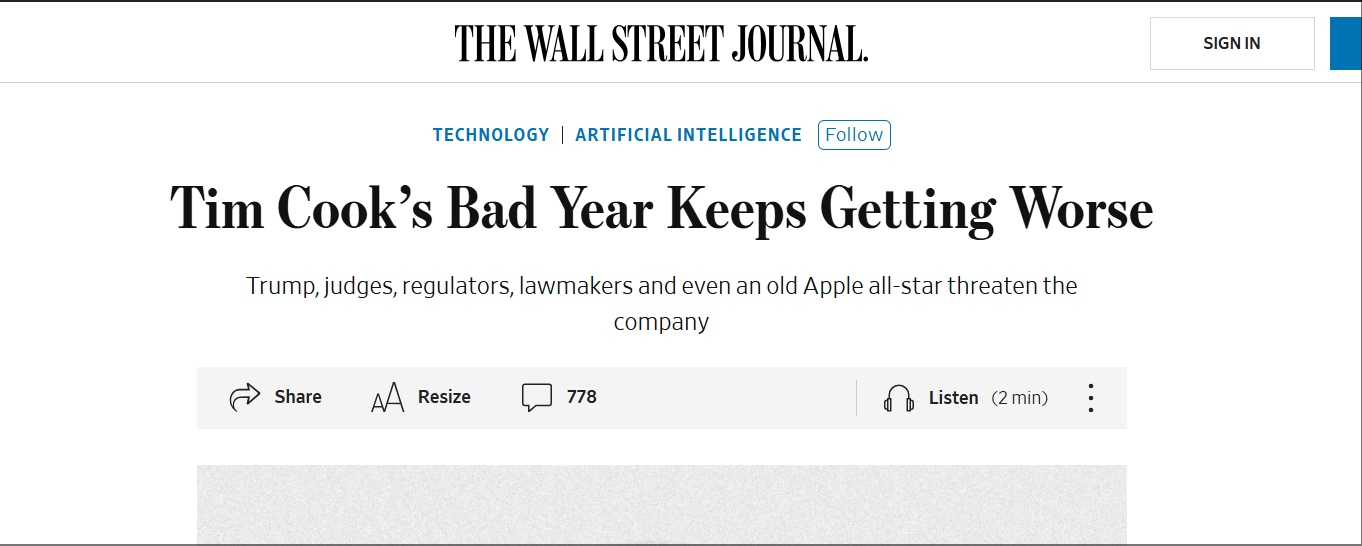
Task: Click the AA text Resize icon
Action: point(387,398)
